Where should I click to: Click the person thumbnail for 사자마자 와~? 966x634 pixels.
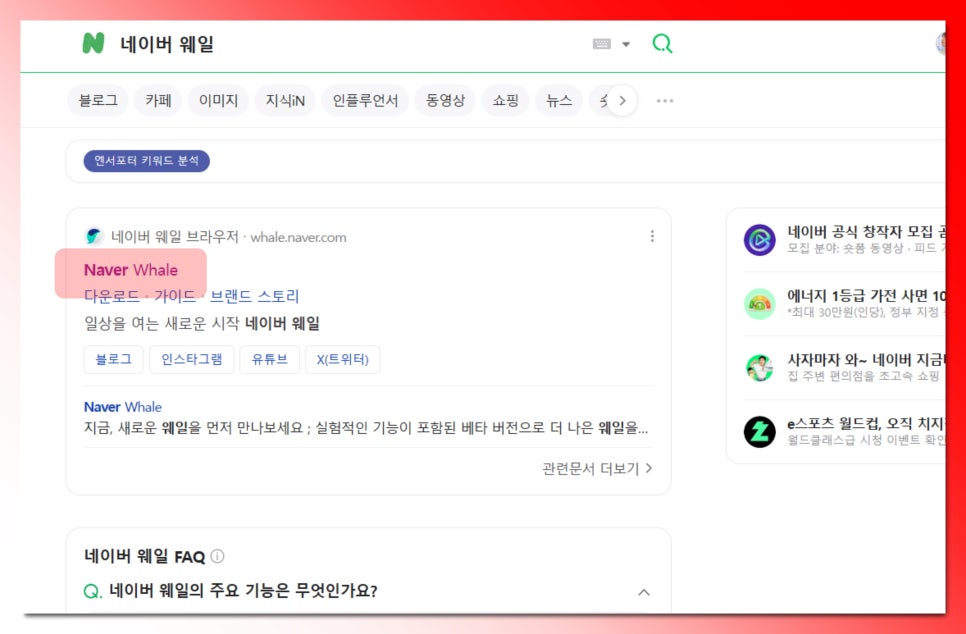760,368
